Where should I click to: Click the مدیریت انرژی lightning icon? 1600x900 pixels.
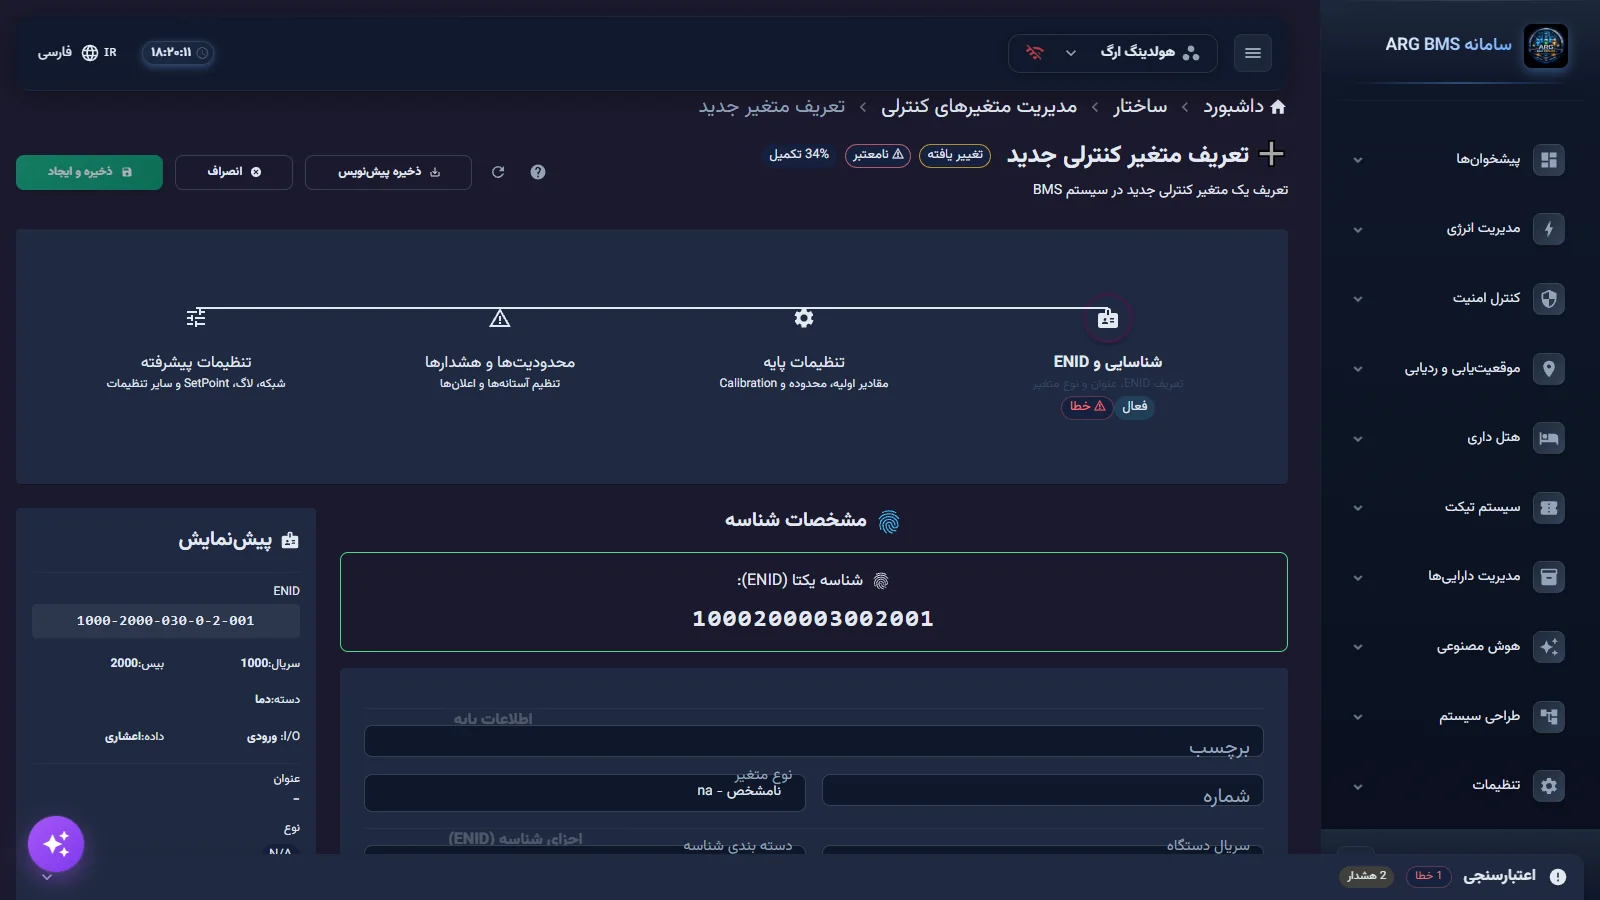click(x=1549, y=229)
